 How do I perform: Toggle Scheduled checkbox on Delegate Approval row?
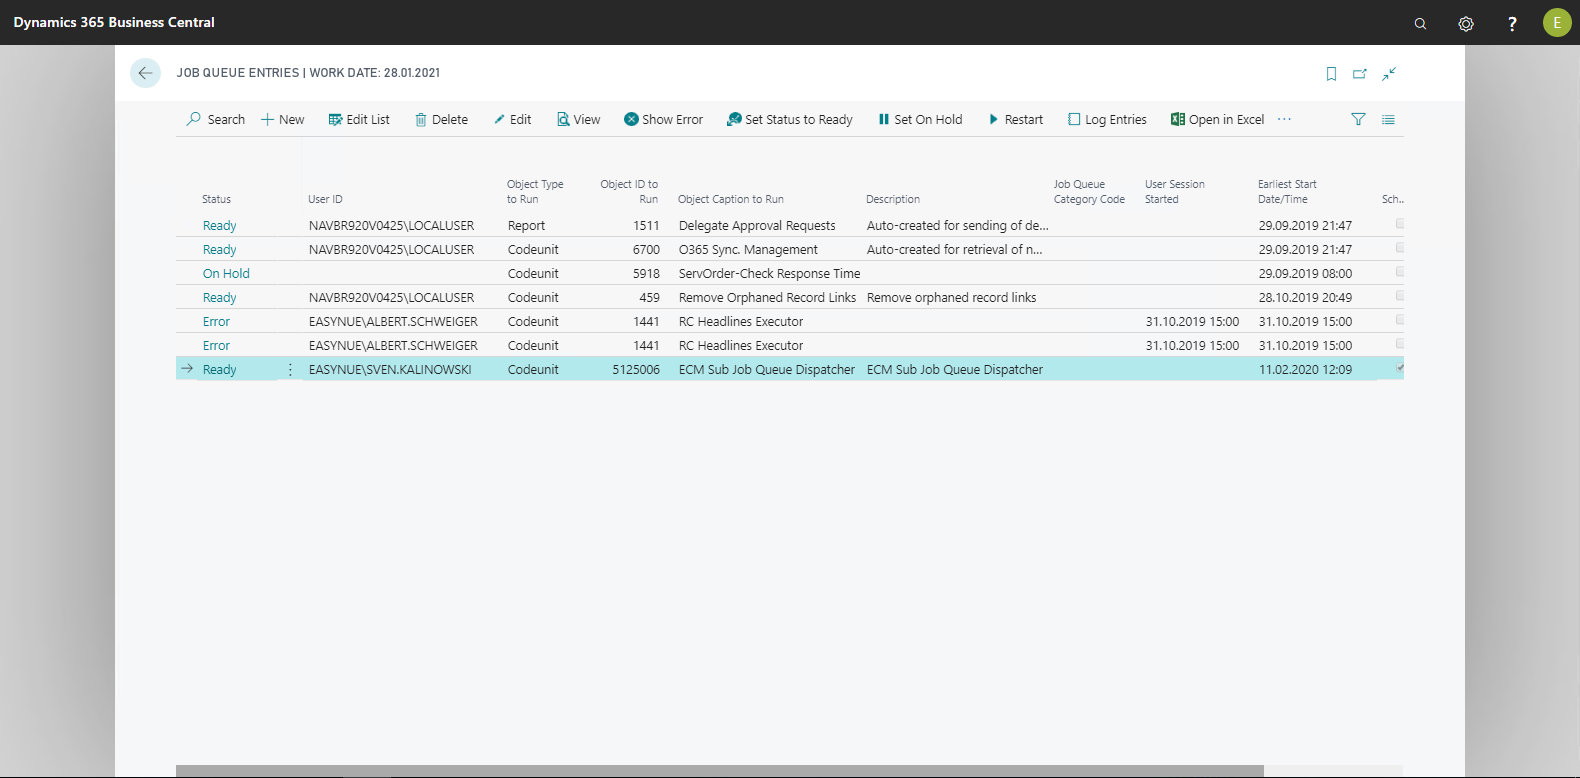pyautogui.click(x=1400, y=224)
